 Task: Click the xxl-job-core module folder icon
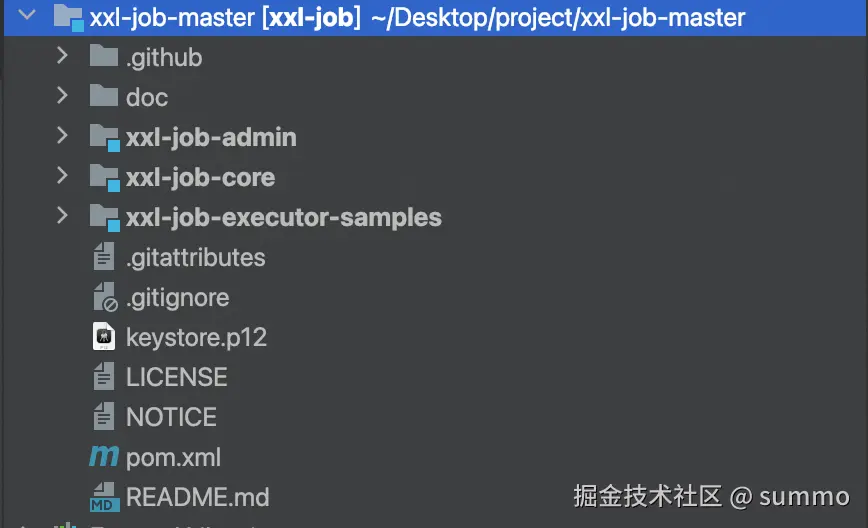click(104, 177)
